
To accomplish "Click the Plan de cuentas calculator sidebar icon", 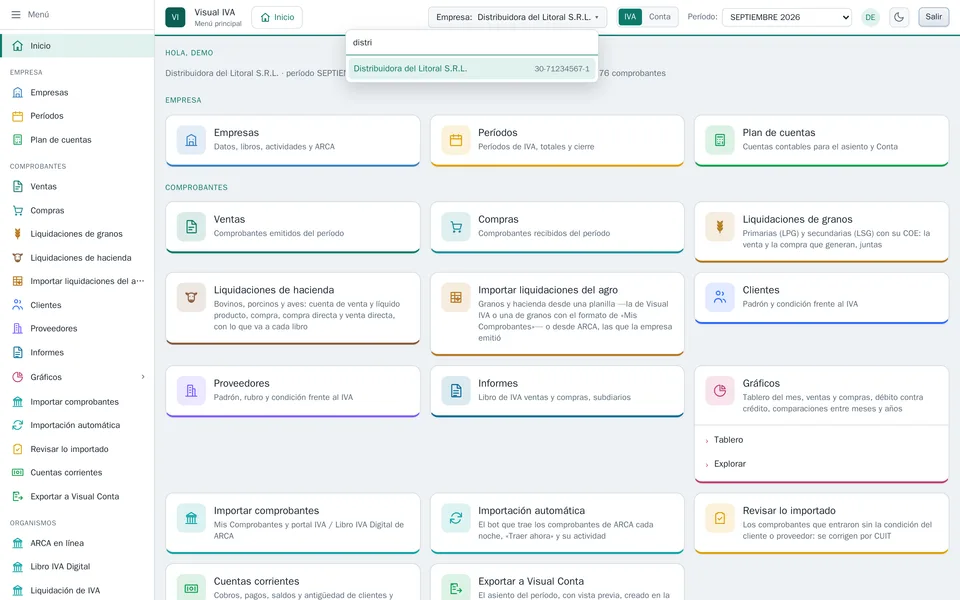I will [x=18, y=140].
